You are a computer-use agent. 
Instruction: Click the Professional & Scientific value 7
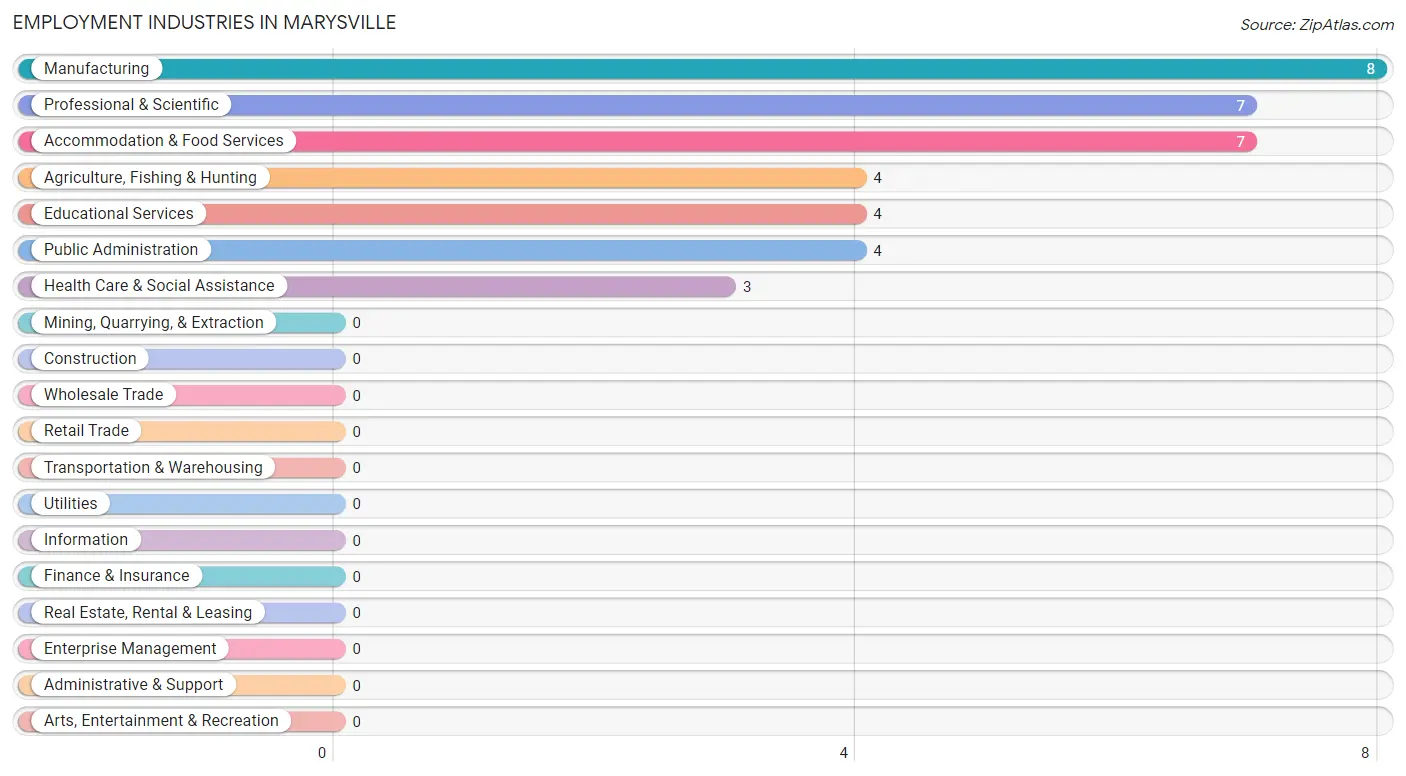click(x=1241, y=105)
